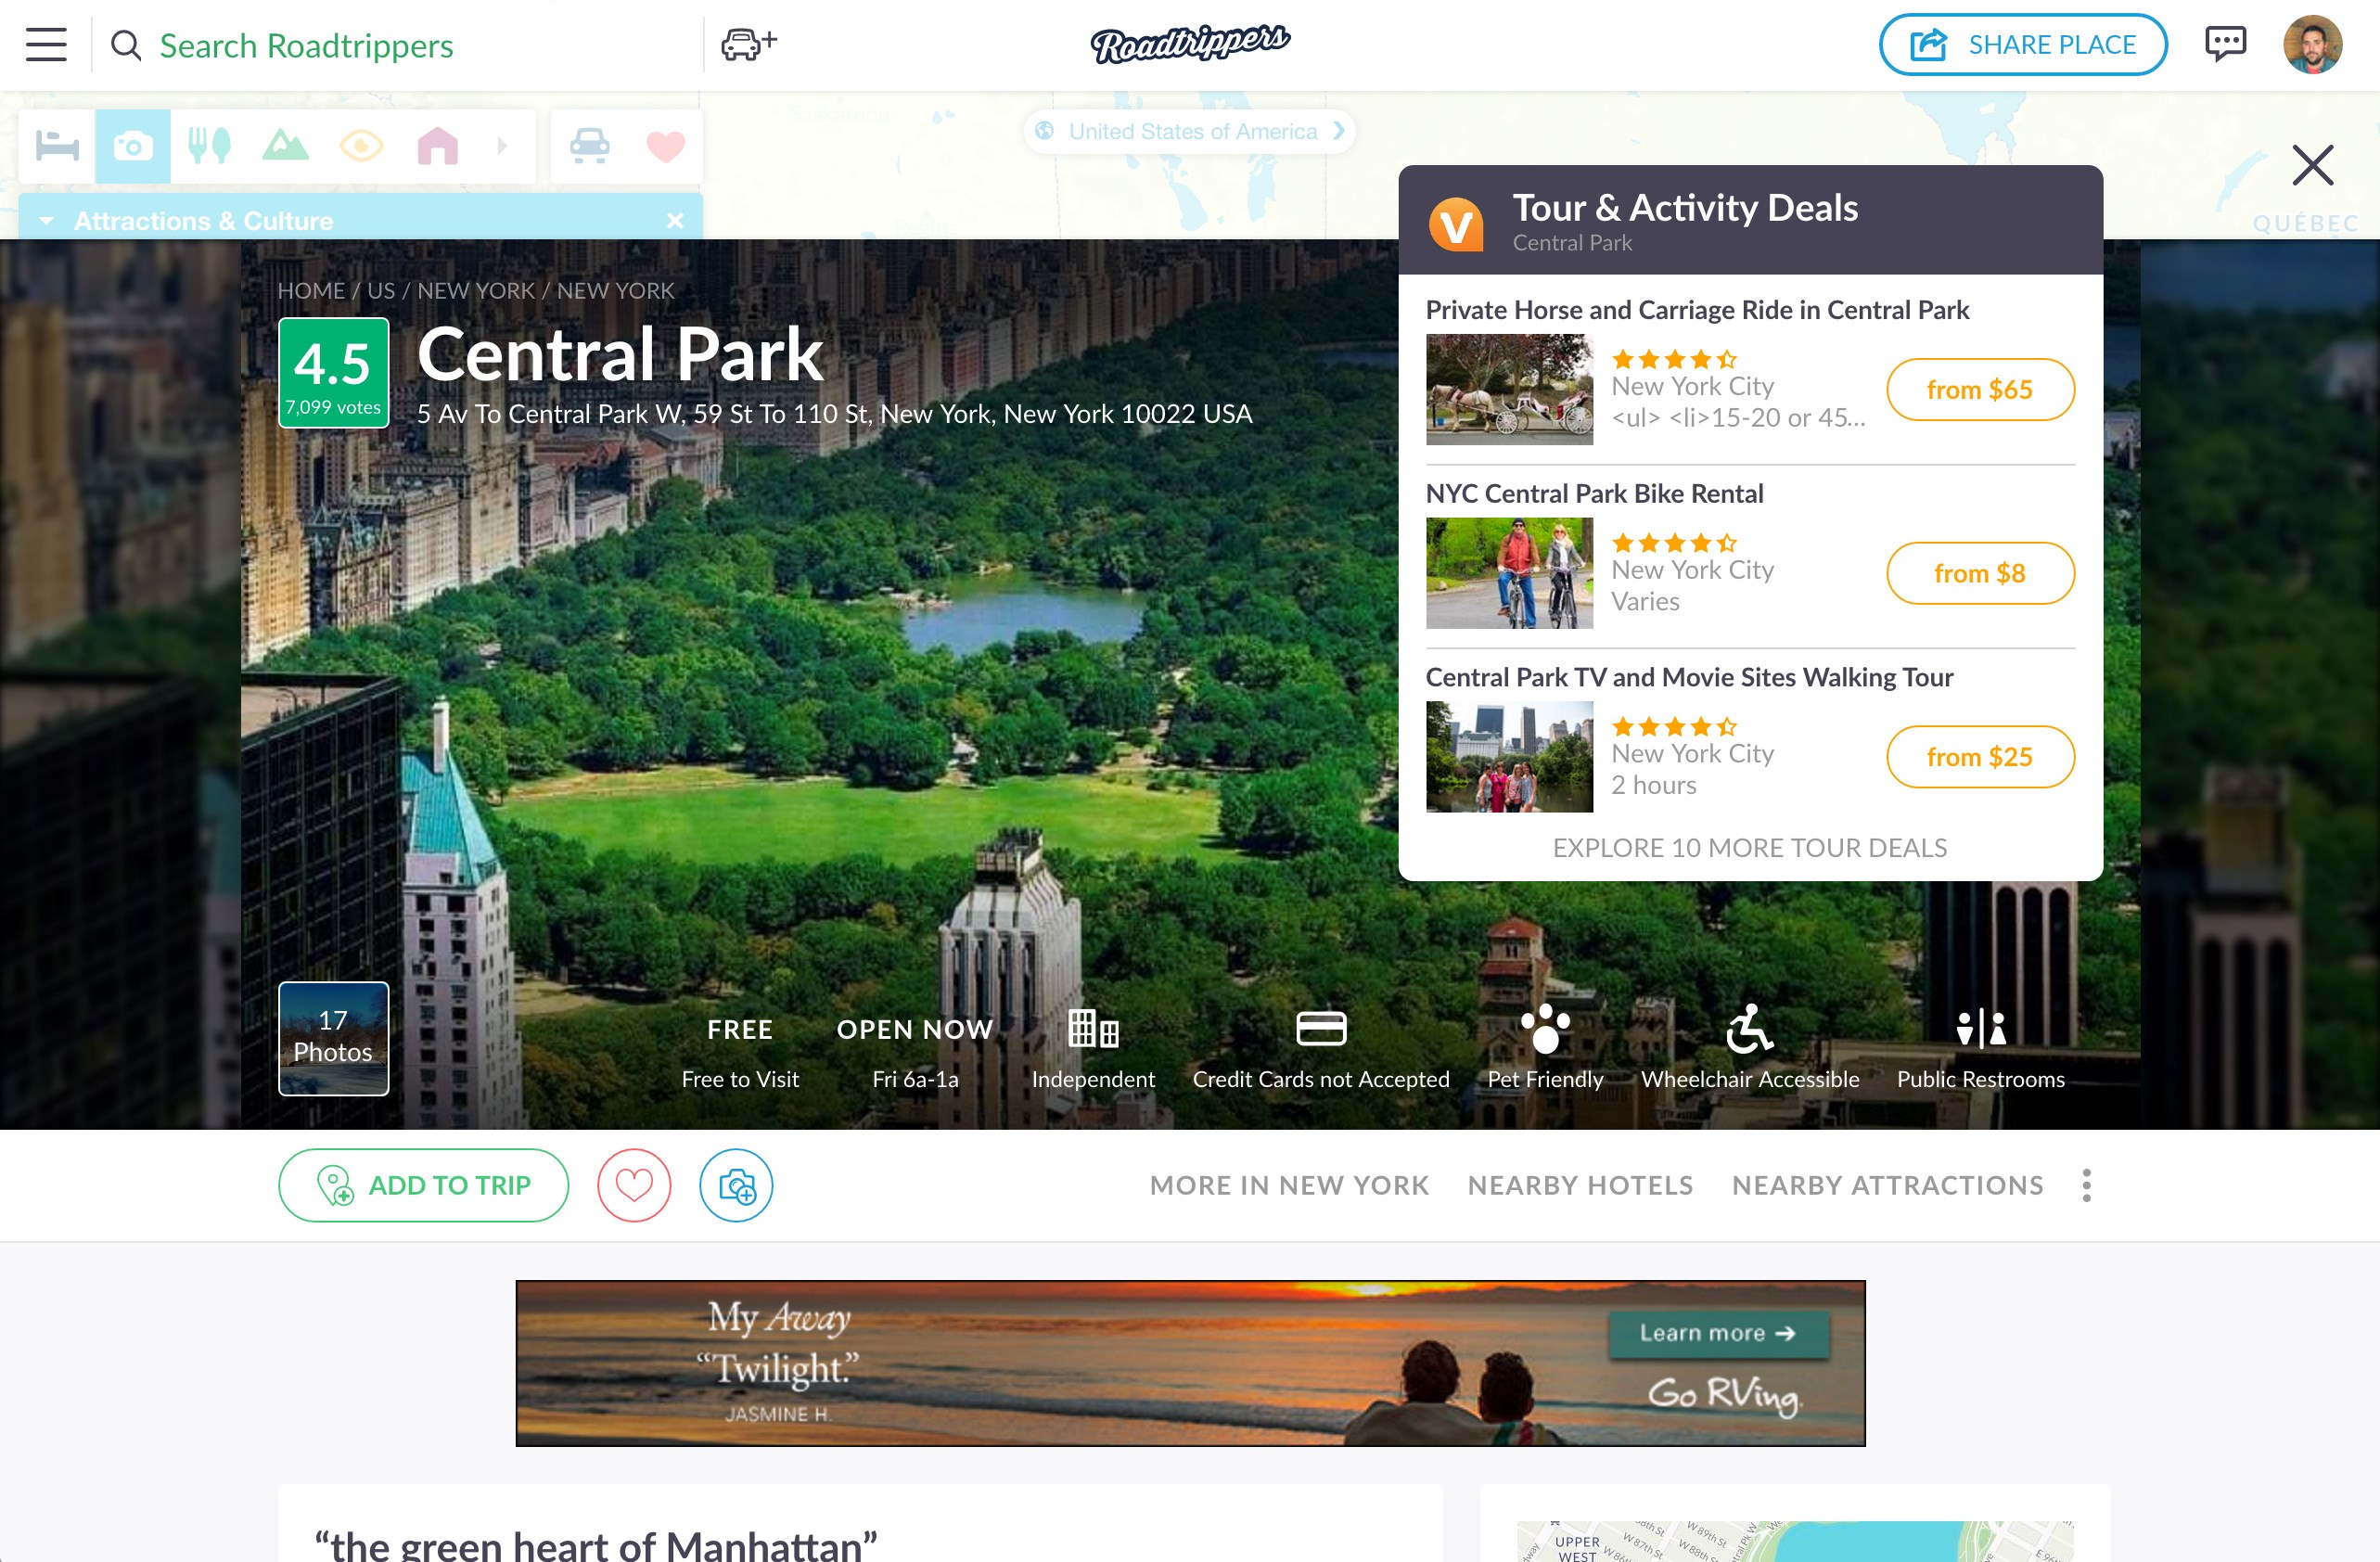Click the Public Restrooms icon
Viewport: 2380px width, 1562px height.
pos(1980,1028)
